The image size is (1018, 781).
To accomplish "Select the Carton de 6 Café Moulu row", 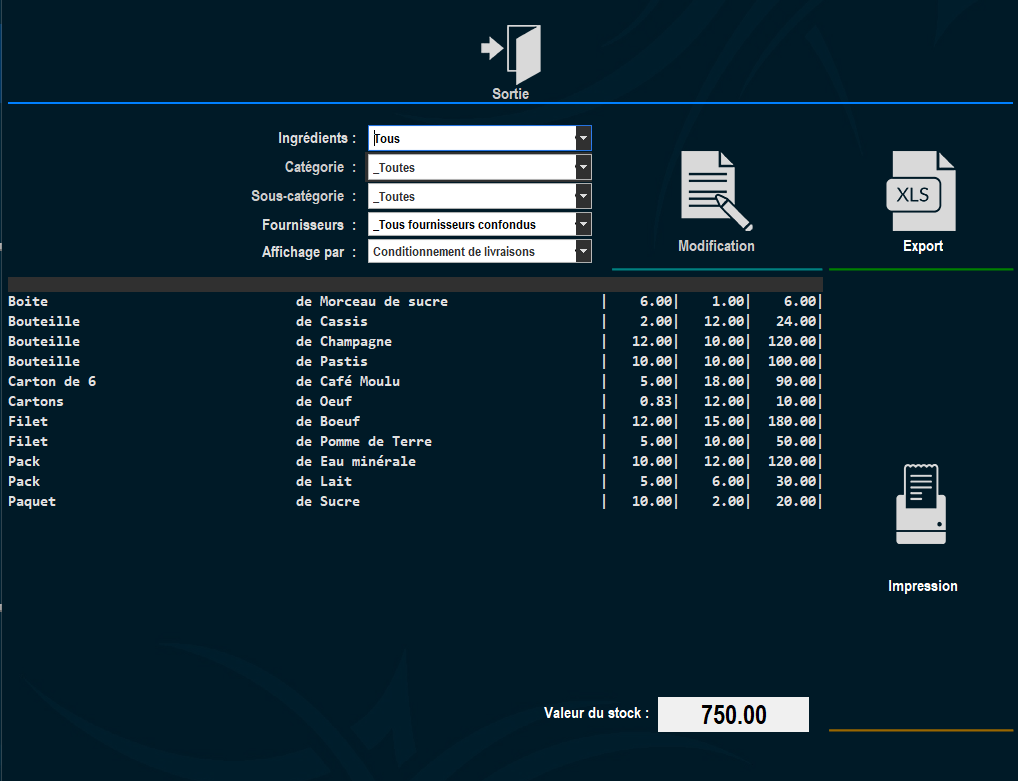I will click(416, 382).
